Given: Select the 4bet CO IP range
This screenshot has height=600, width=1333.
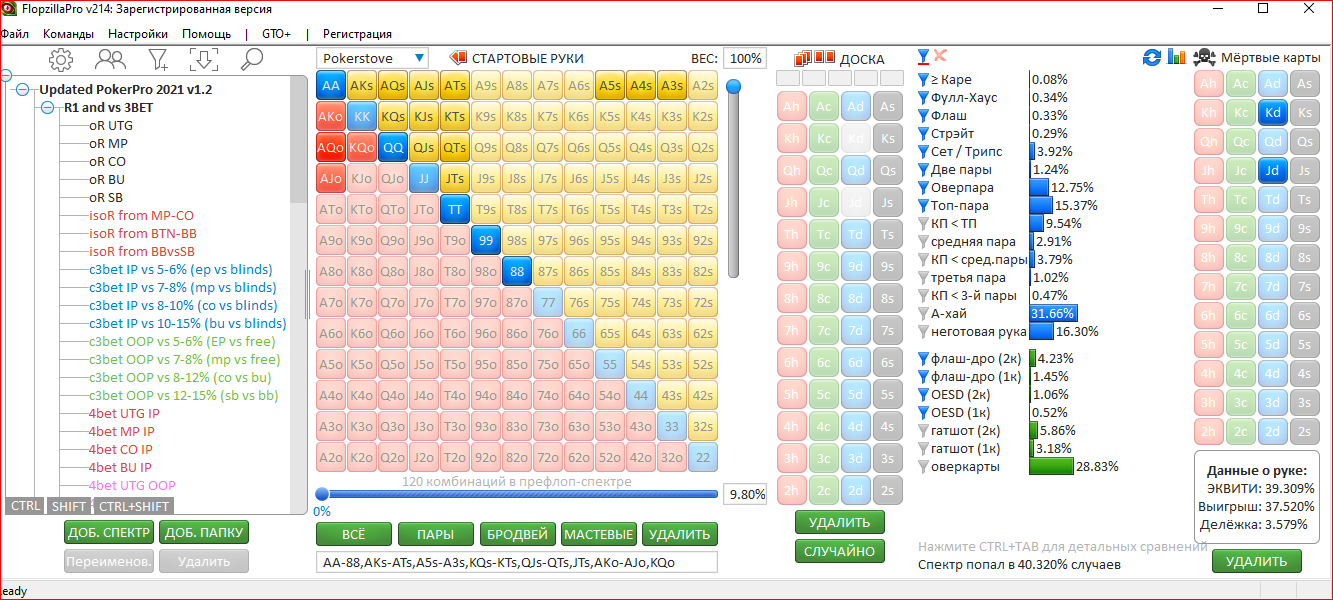Looking at the screenshot, I should tap(121, 449).
